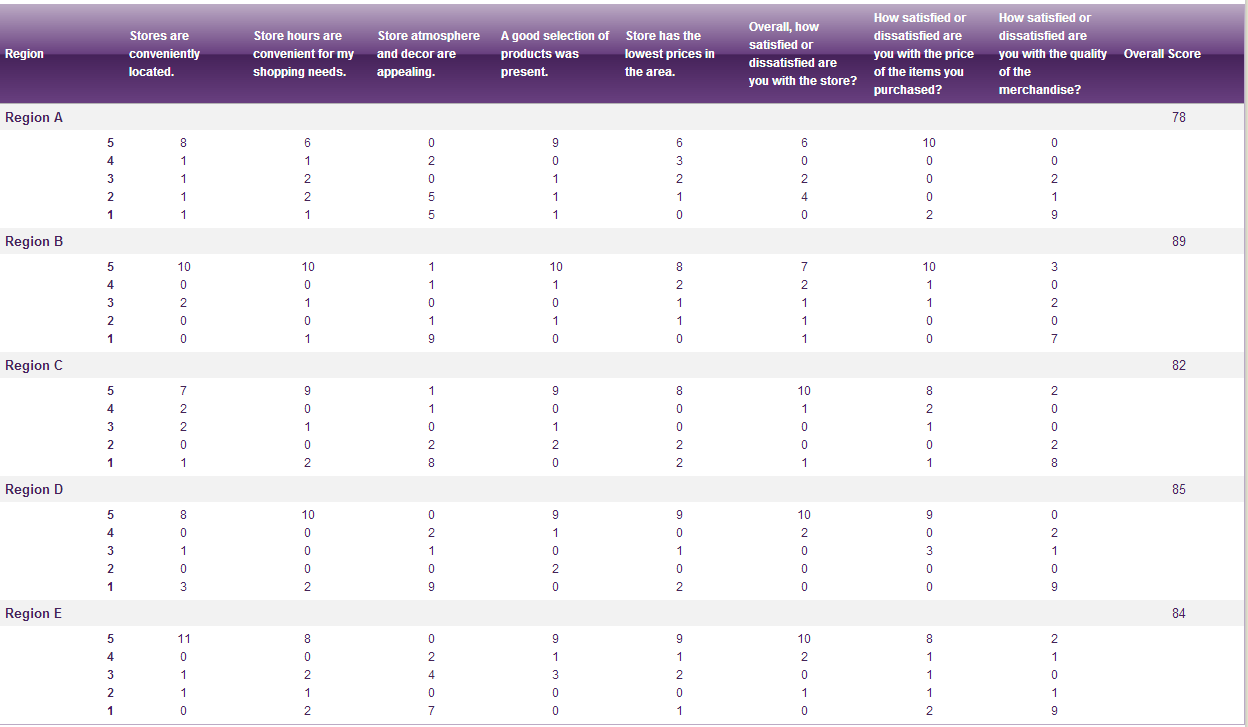Select Region B's overall score 89

[x=1179, y=241]
